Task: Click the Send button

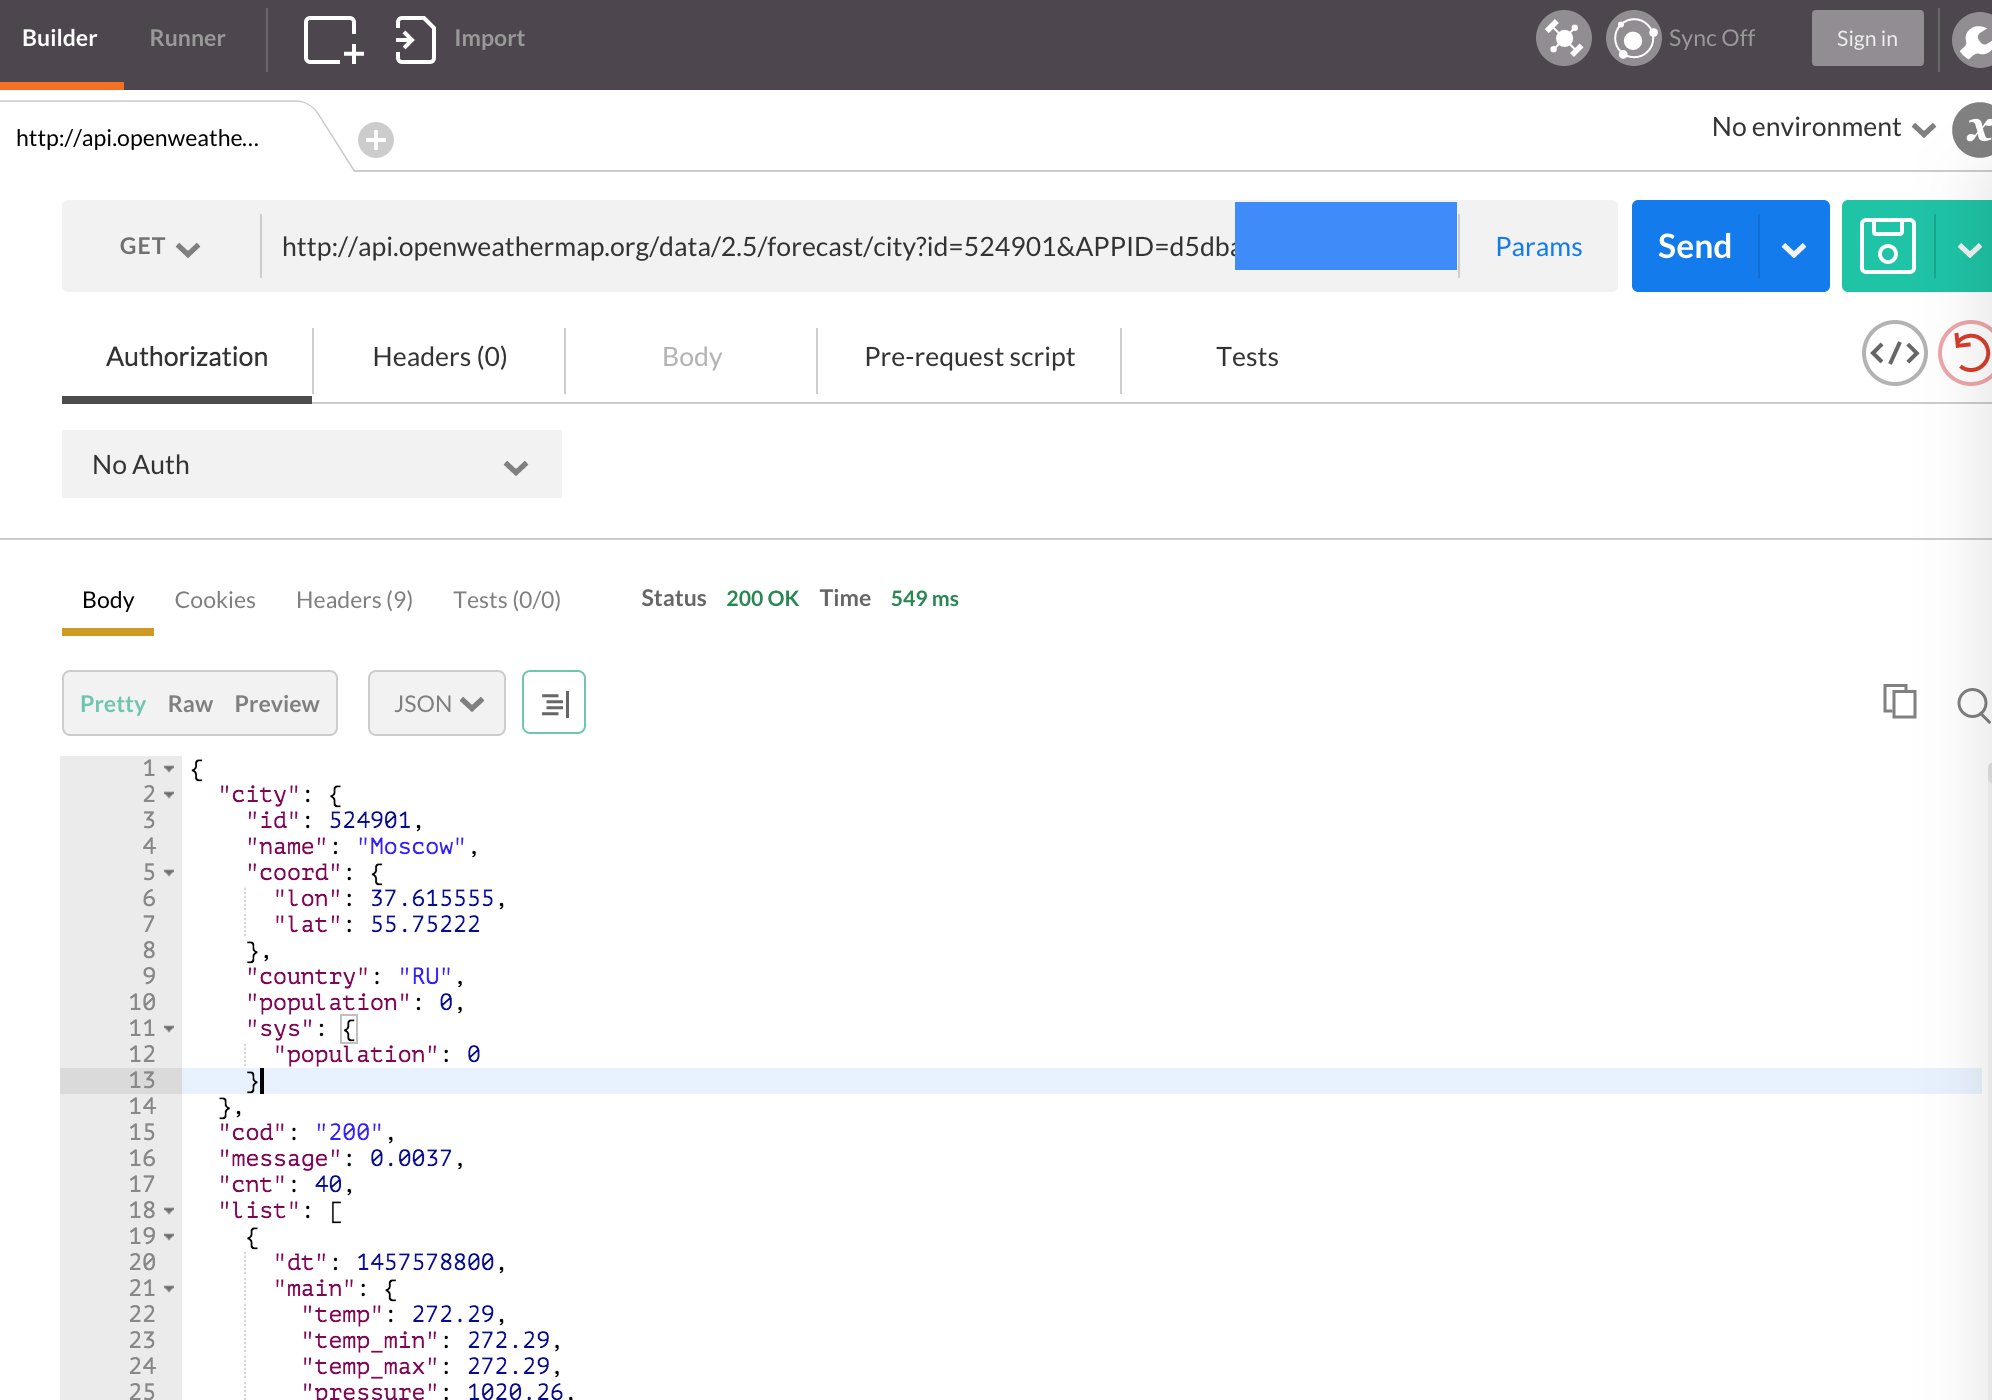Action: [x=1695, y=246]
